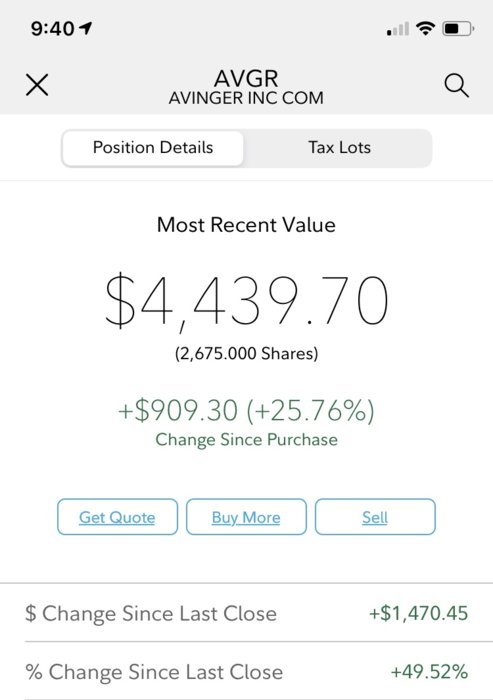The image size is (493, 700).
Task: Tap the cellular signal bars icon
Action: [x=397, y=29]
